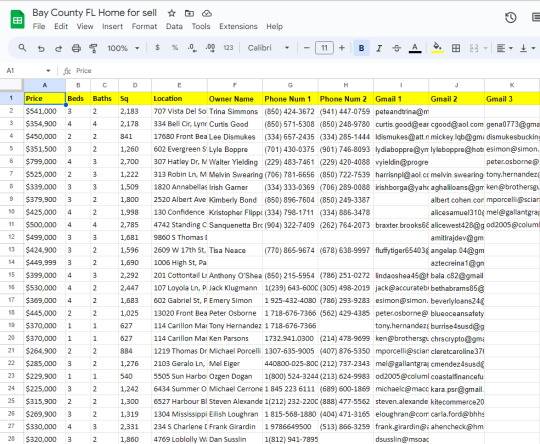Format selection as percent
Viewport: 540px width, 444px height.
175,48
